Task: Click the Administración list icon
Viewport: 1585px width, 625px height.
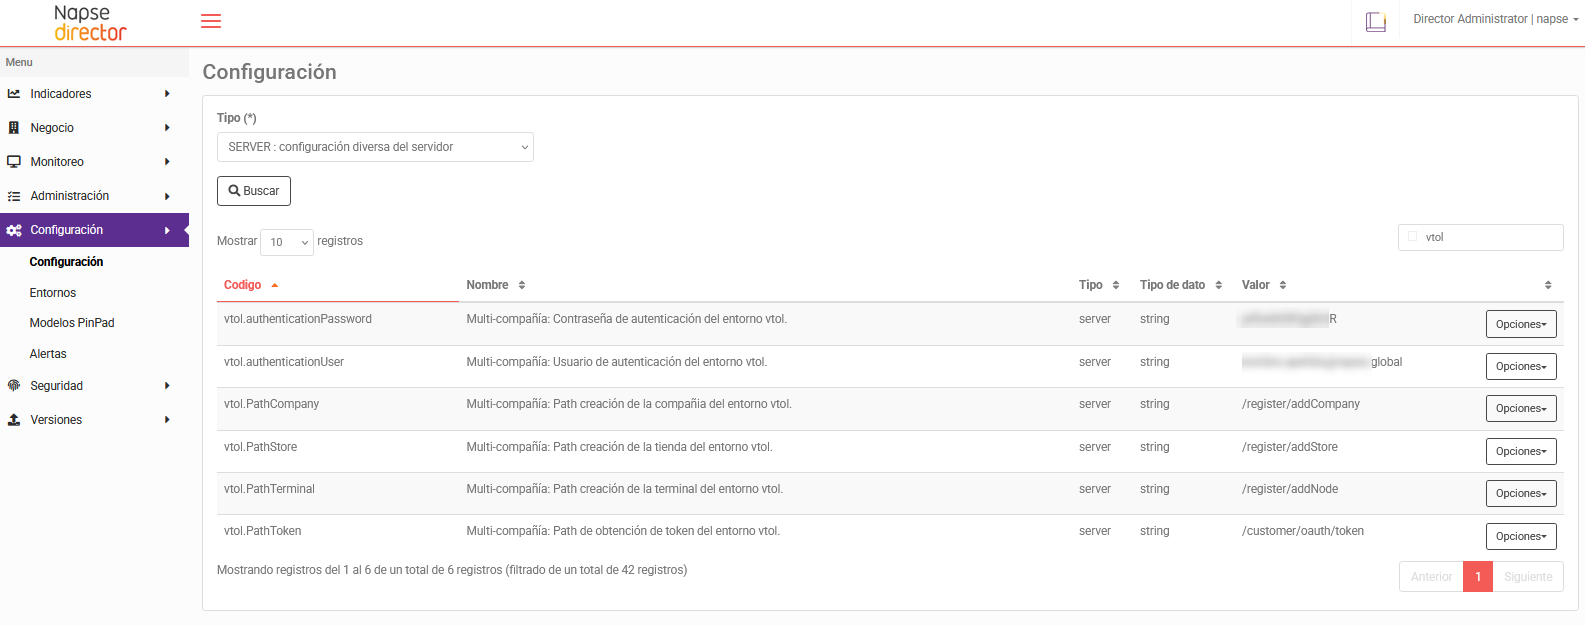Action: coord(14,196)
